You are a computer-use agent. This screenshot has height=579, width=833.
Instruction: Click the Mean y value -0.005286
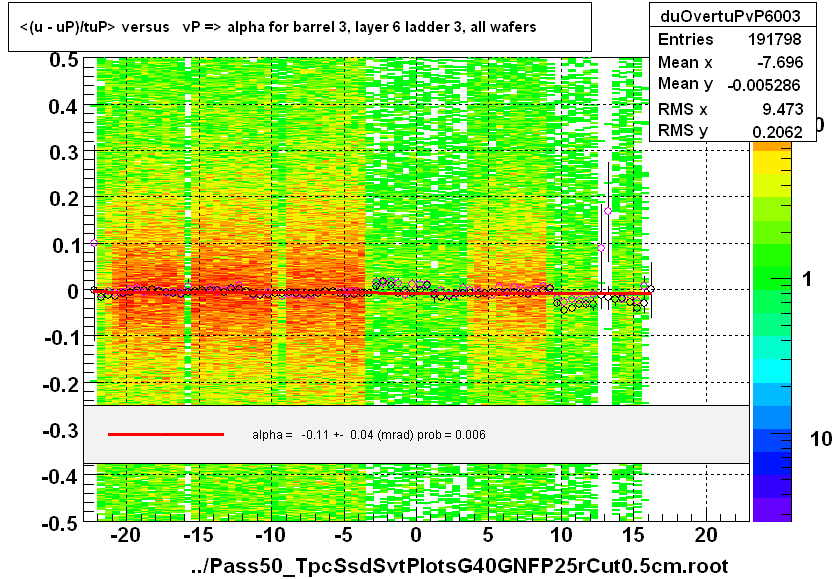click(763, 85)
